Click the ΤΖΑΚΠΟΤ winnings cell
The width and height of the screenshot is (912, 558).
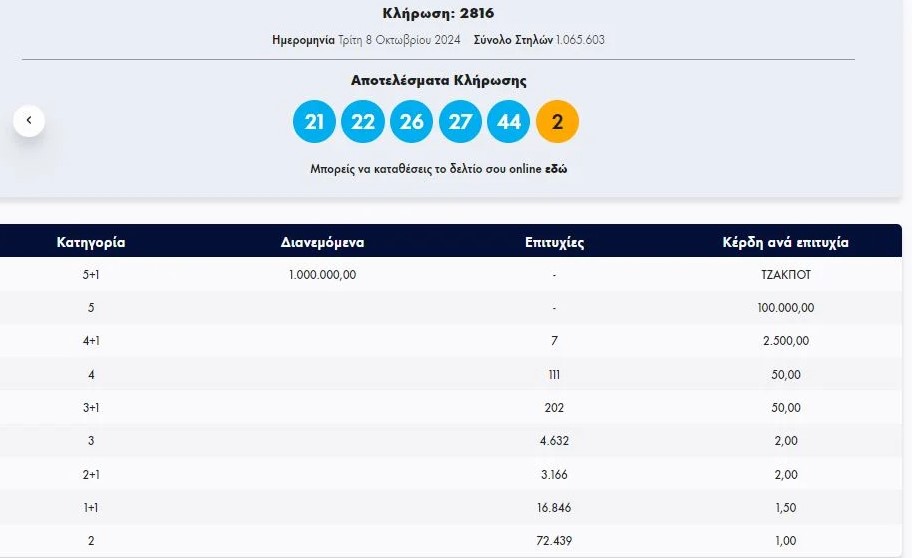click(x=785, y=274)
